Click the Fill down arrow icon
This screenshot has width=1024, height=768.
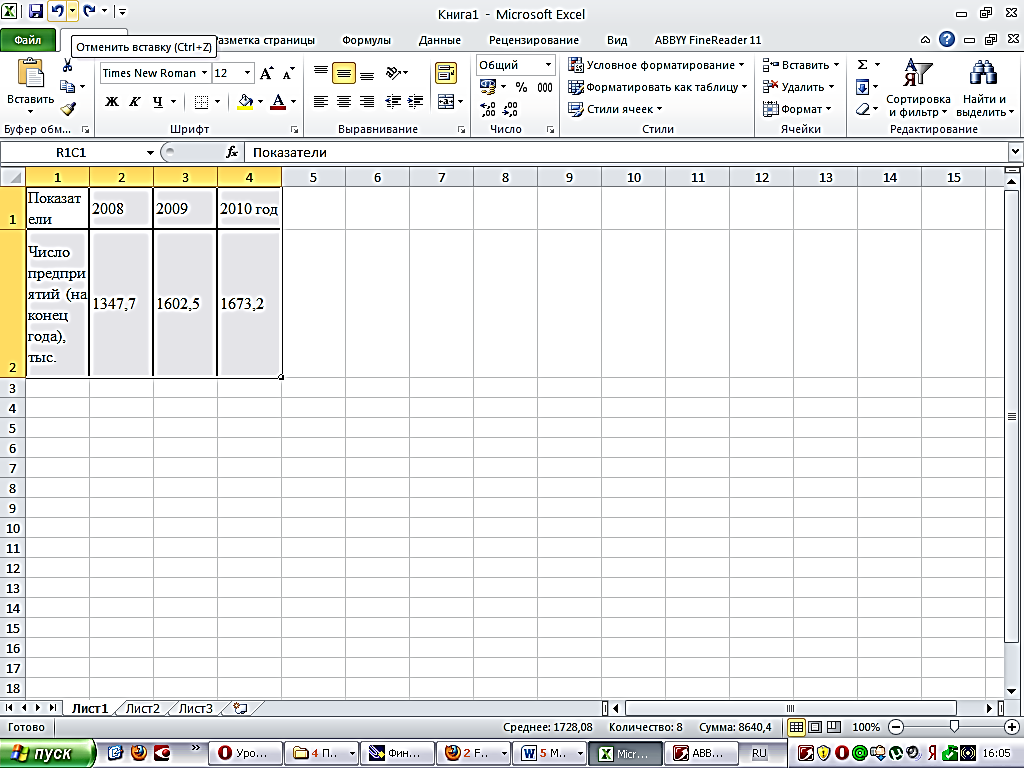[863, 87]
